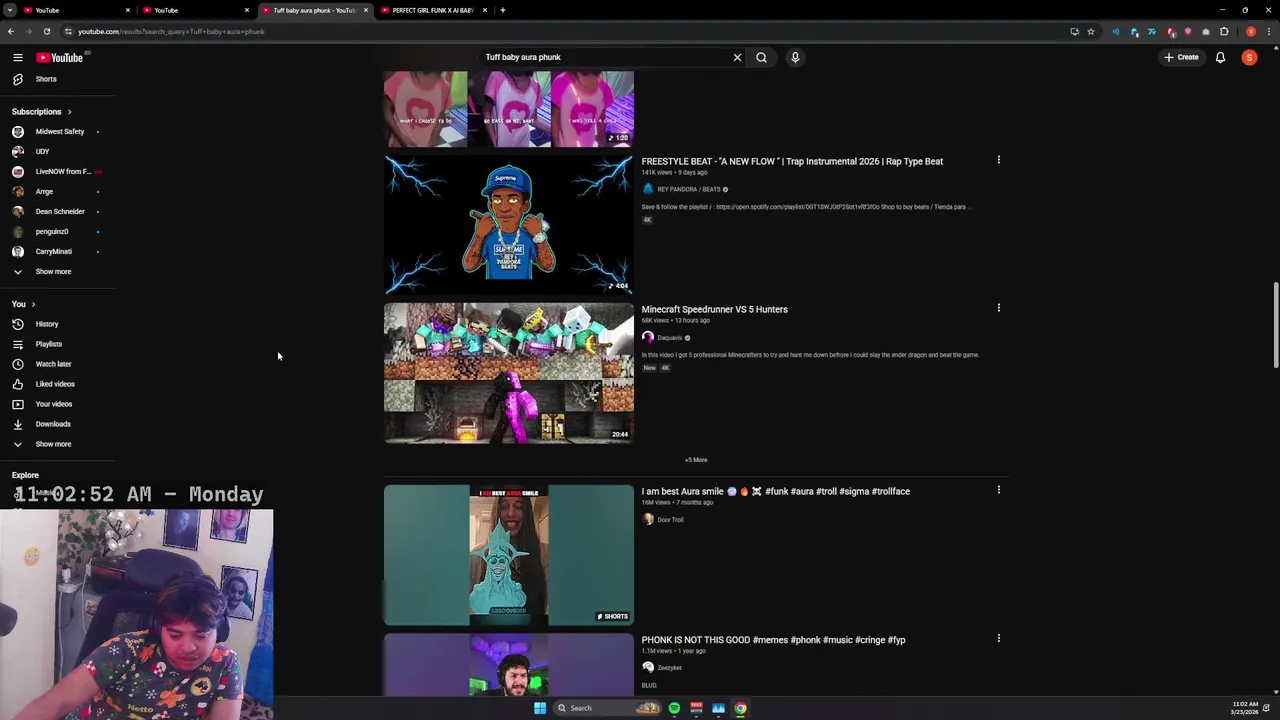Viewport: 1280px width, 720px height.
Task: Go back with browser back arrow
Action: coord(11,31)
